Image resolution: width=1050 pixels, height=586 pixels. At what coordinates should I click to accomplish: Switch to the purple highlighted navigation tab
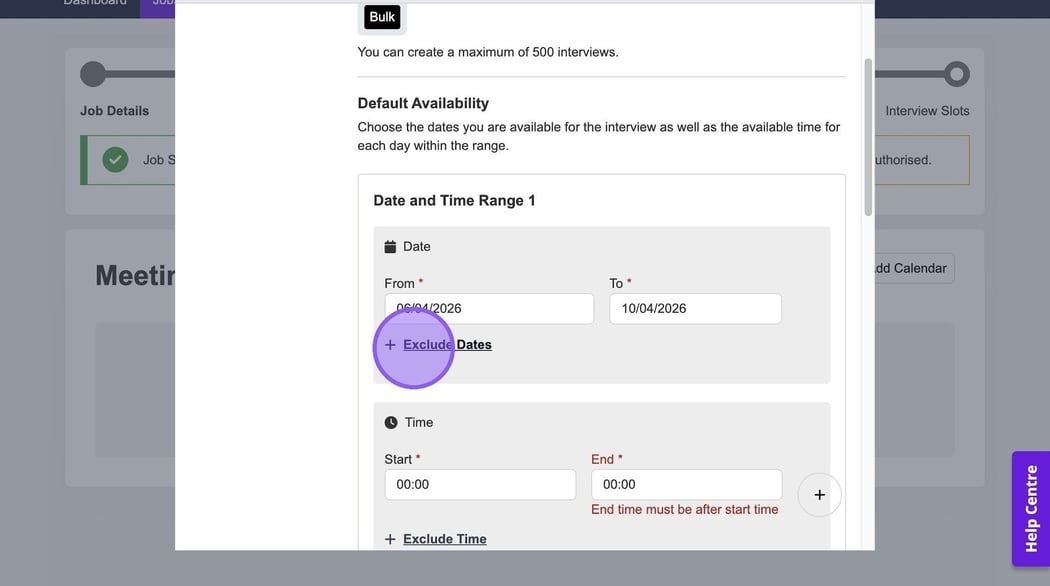click(x=158, y=4)
